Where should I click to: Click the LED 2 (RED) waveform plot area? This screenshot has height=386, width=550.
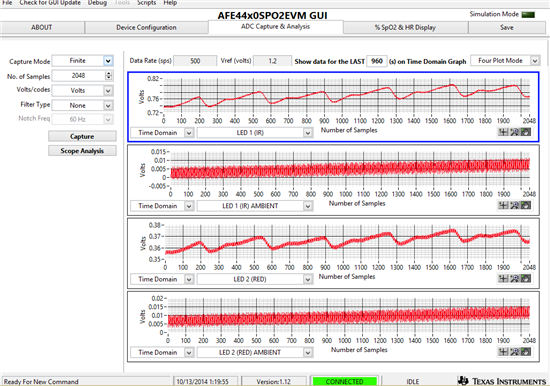(x=347, y=242)
